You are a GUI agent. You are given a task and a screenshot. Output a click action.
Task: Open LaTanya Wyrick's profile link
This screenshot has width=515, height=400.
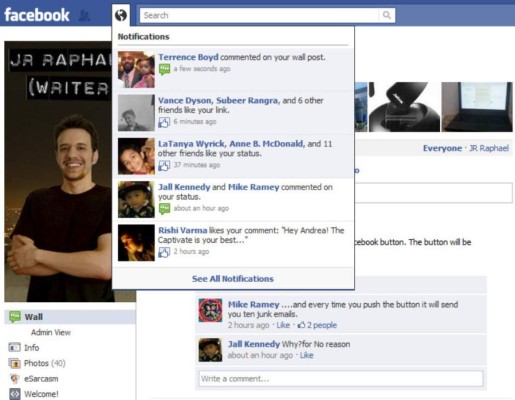click(x=192, y=144)
